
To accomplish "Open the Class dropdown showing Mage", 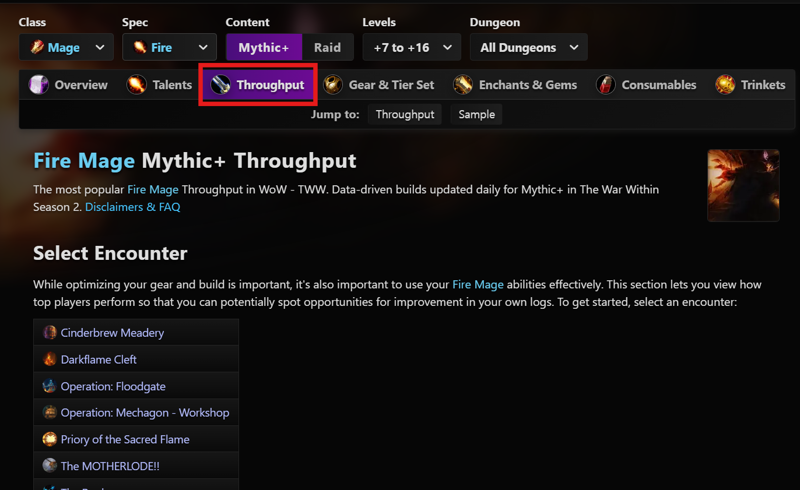I will 66,47.
